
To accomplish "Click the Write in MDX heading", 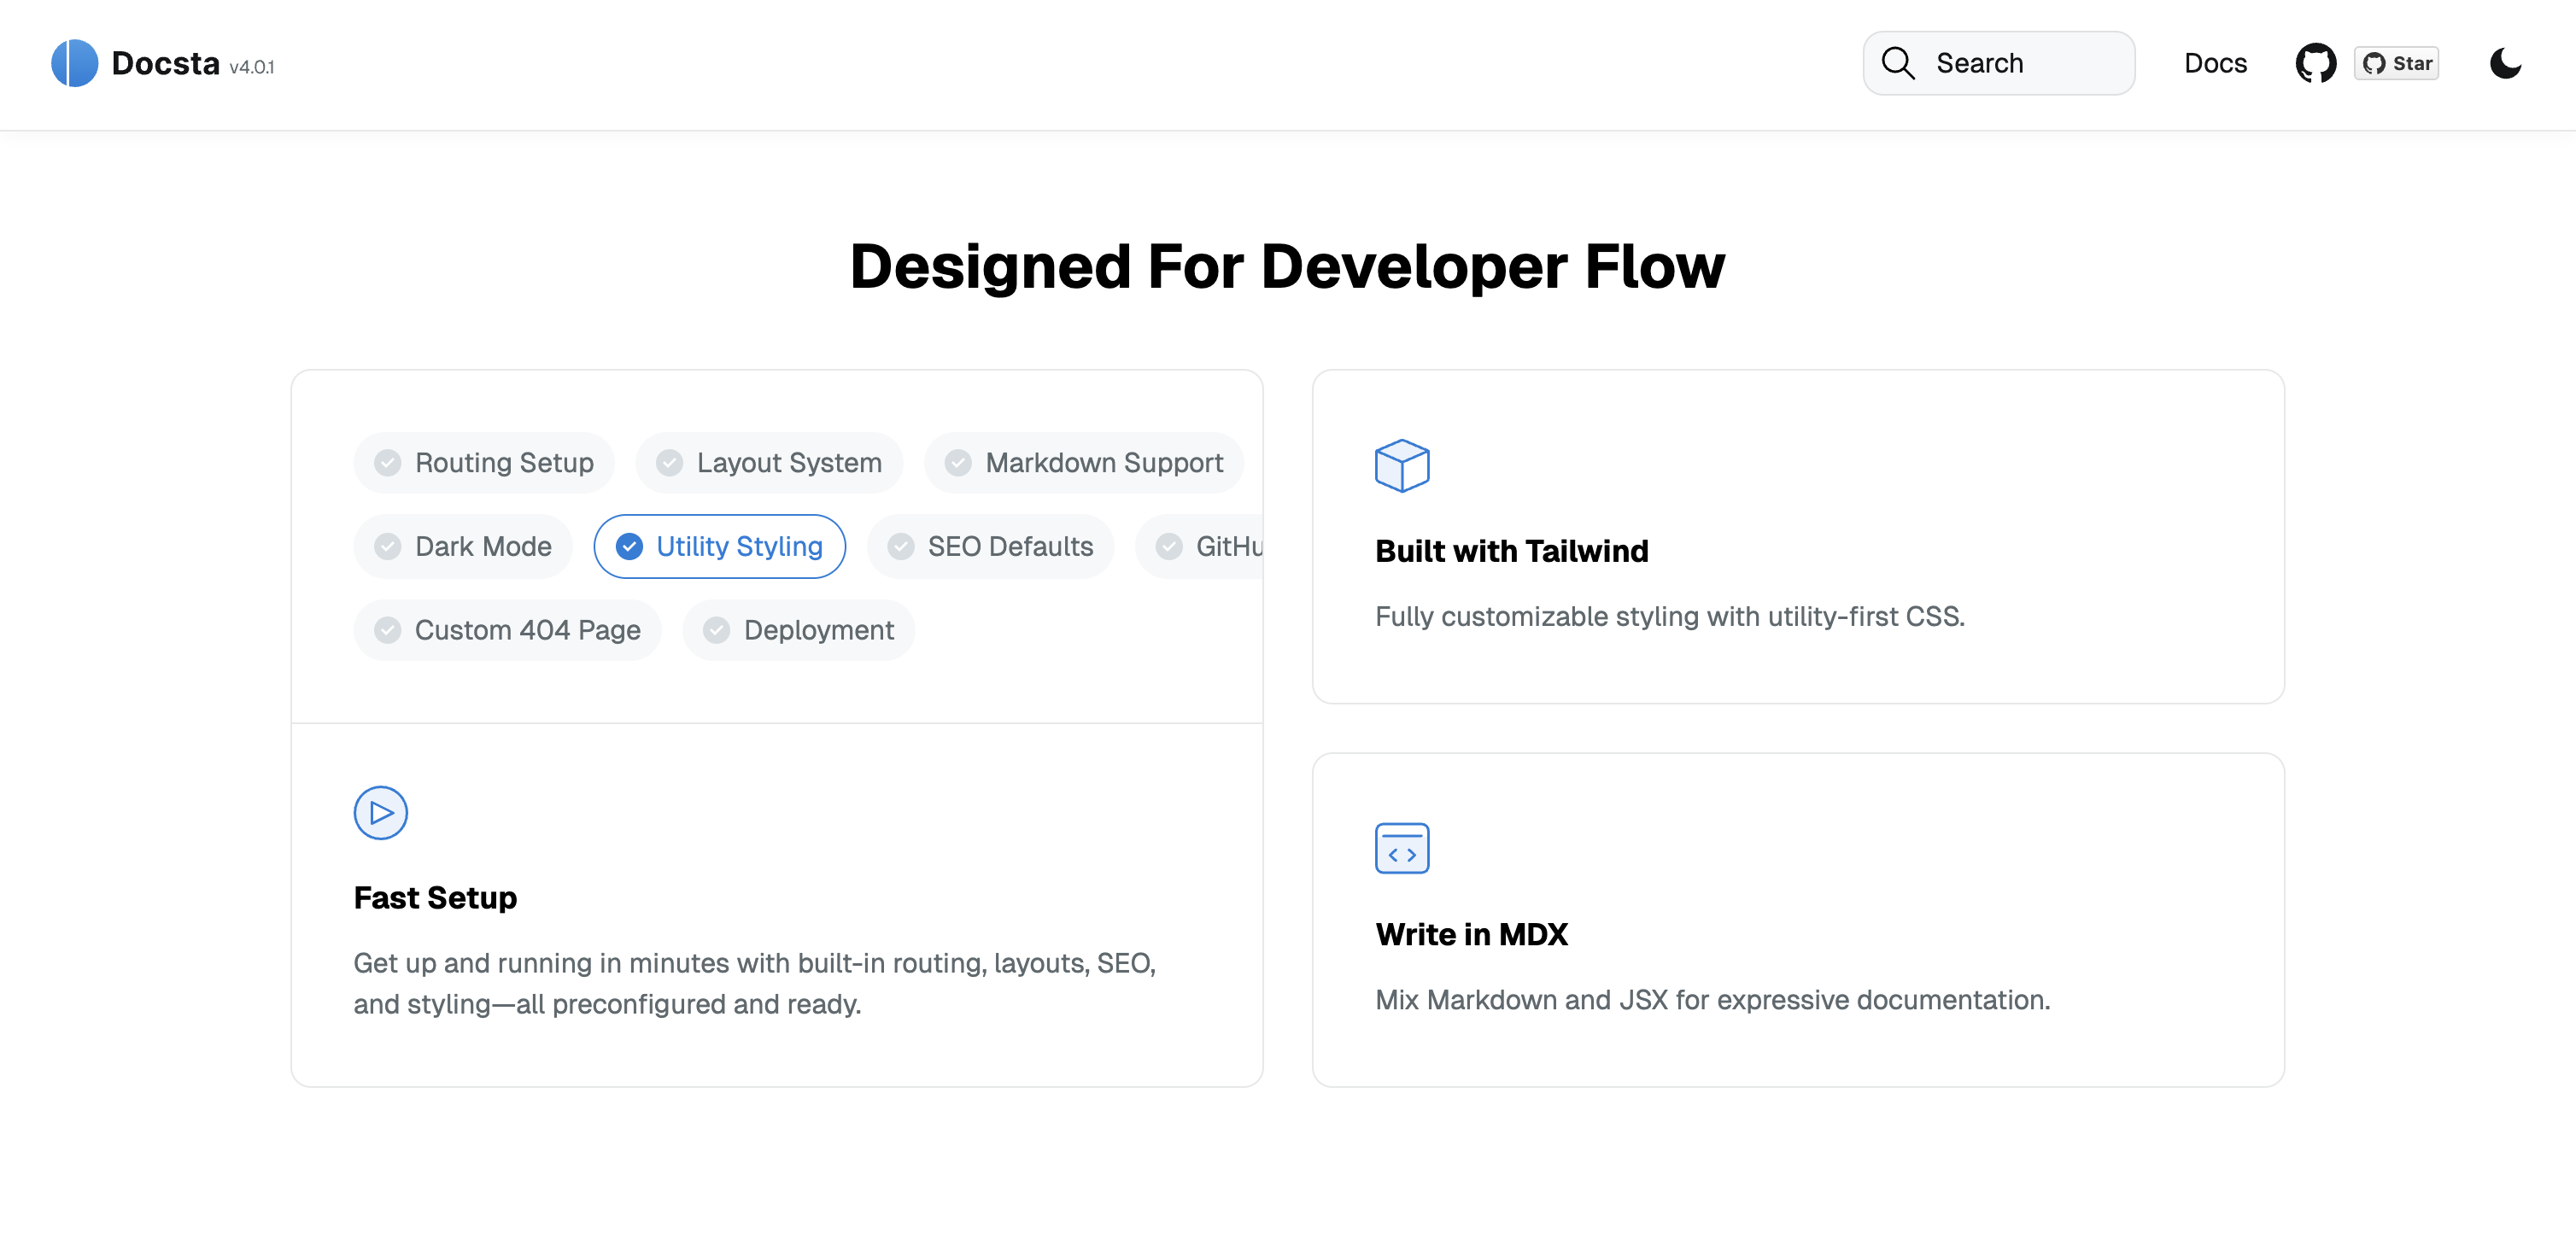I will [x=1471, y=934].
